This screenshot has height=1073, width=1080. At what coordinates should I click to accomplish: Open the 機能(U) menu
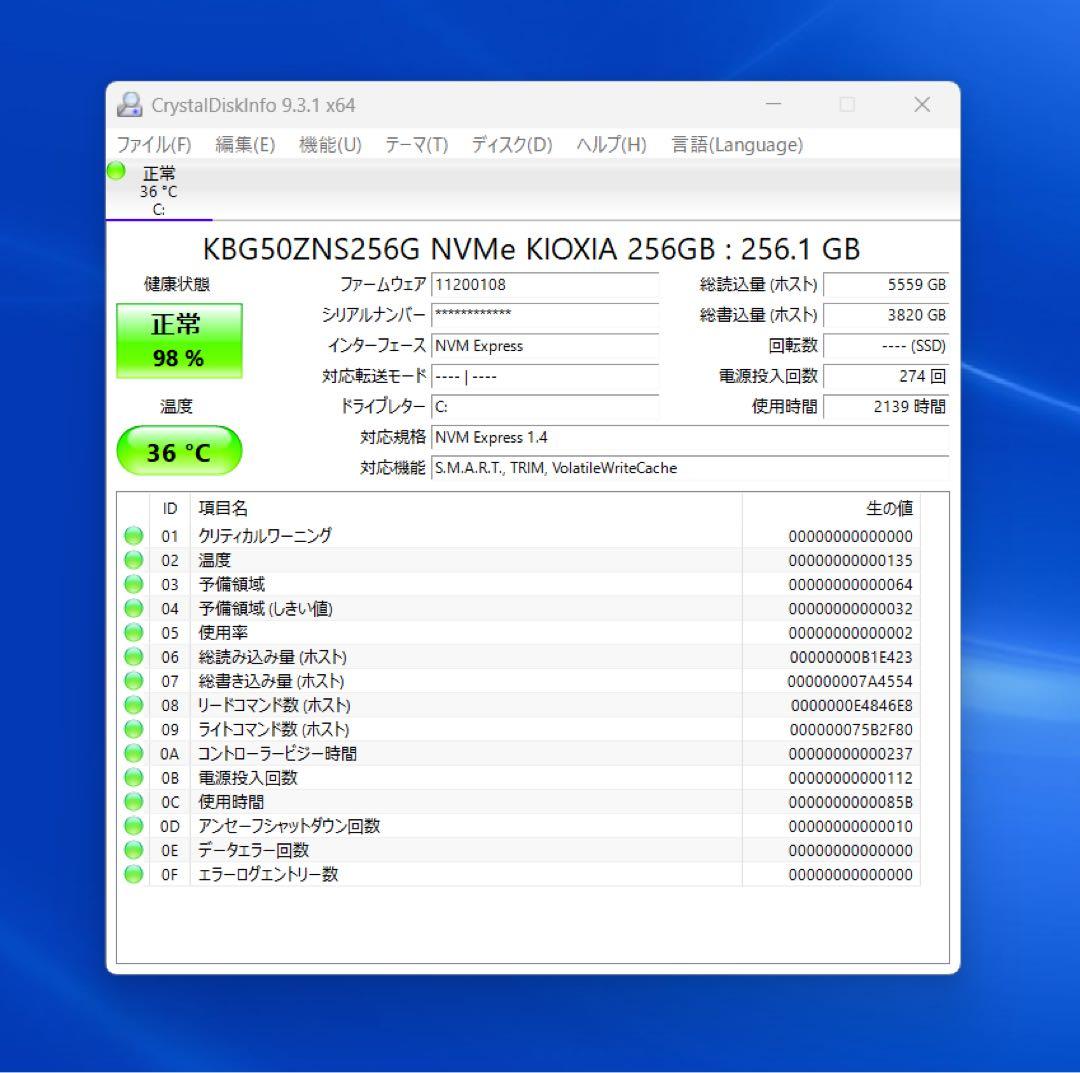pyautogui.click(x=330, y=144)
